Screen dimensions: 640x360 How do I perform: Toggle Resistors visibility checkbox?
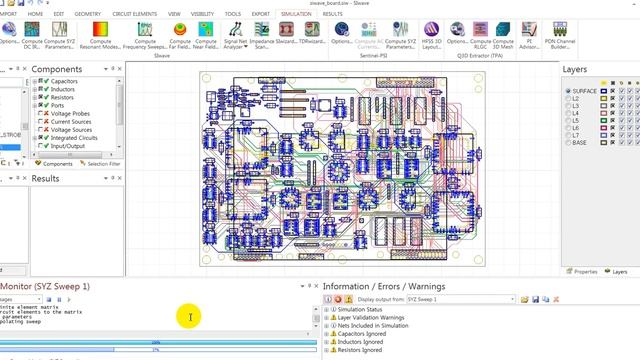pyautogui.click(x=41, y=97)
